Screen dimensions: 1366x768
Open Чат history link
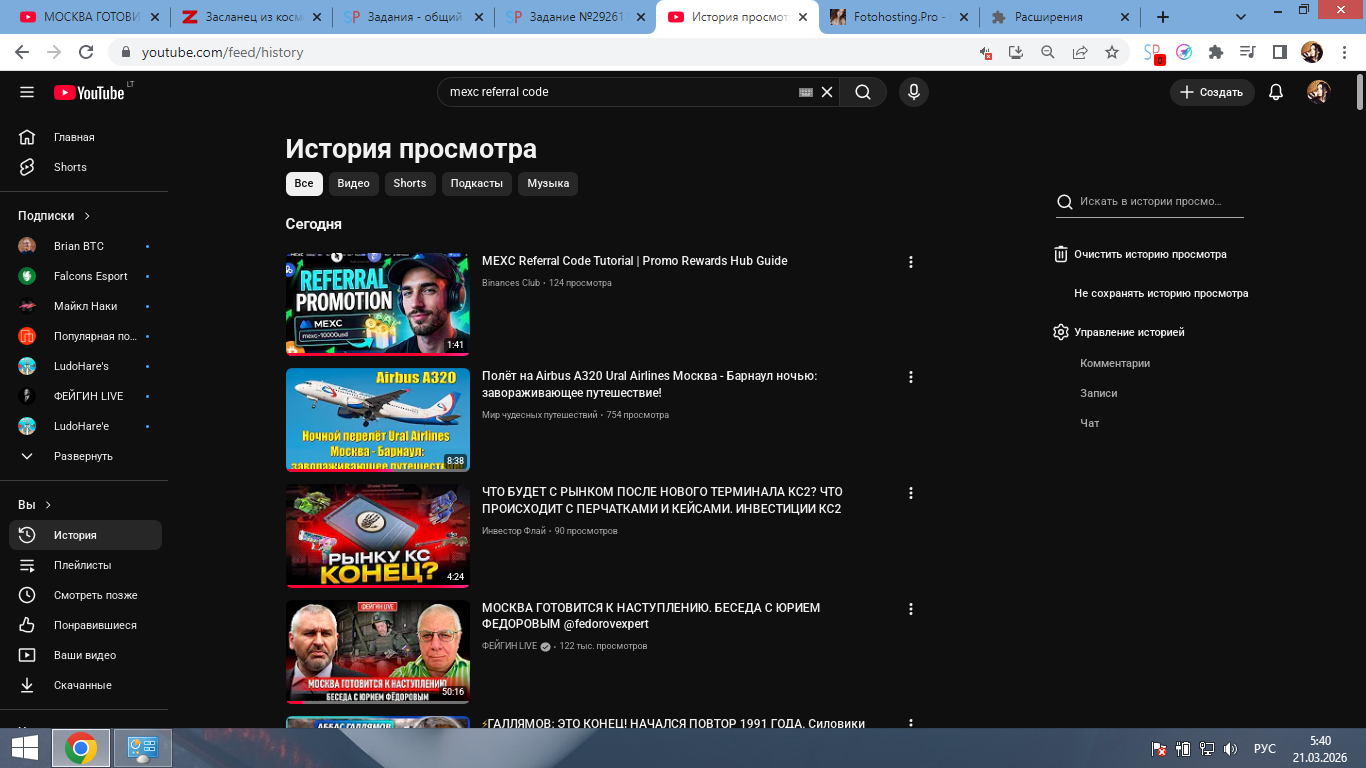tap(1090, 424)
